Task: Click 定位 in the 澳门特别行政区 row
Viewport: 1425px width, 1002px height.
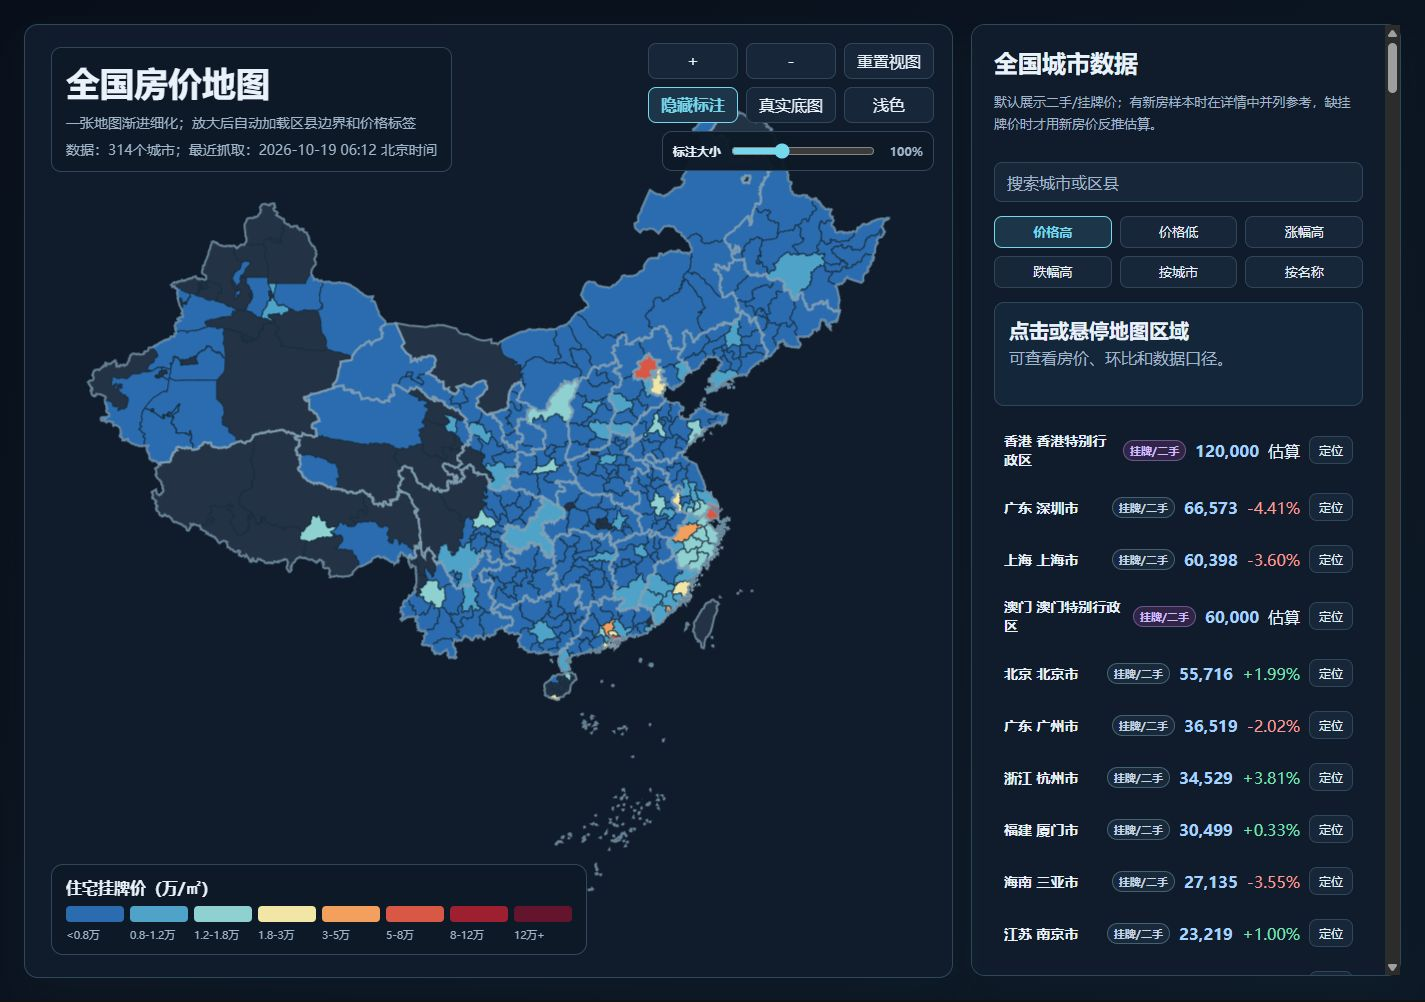Action: click(1331, 617)
